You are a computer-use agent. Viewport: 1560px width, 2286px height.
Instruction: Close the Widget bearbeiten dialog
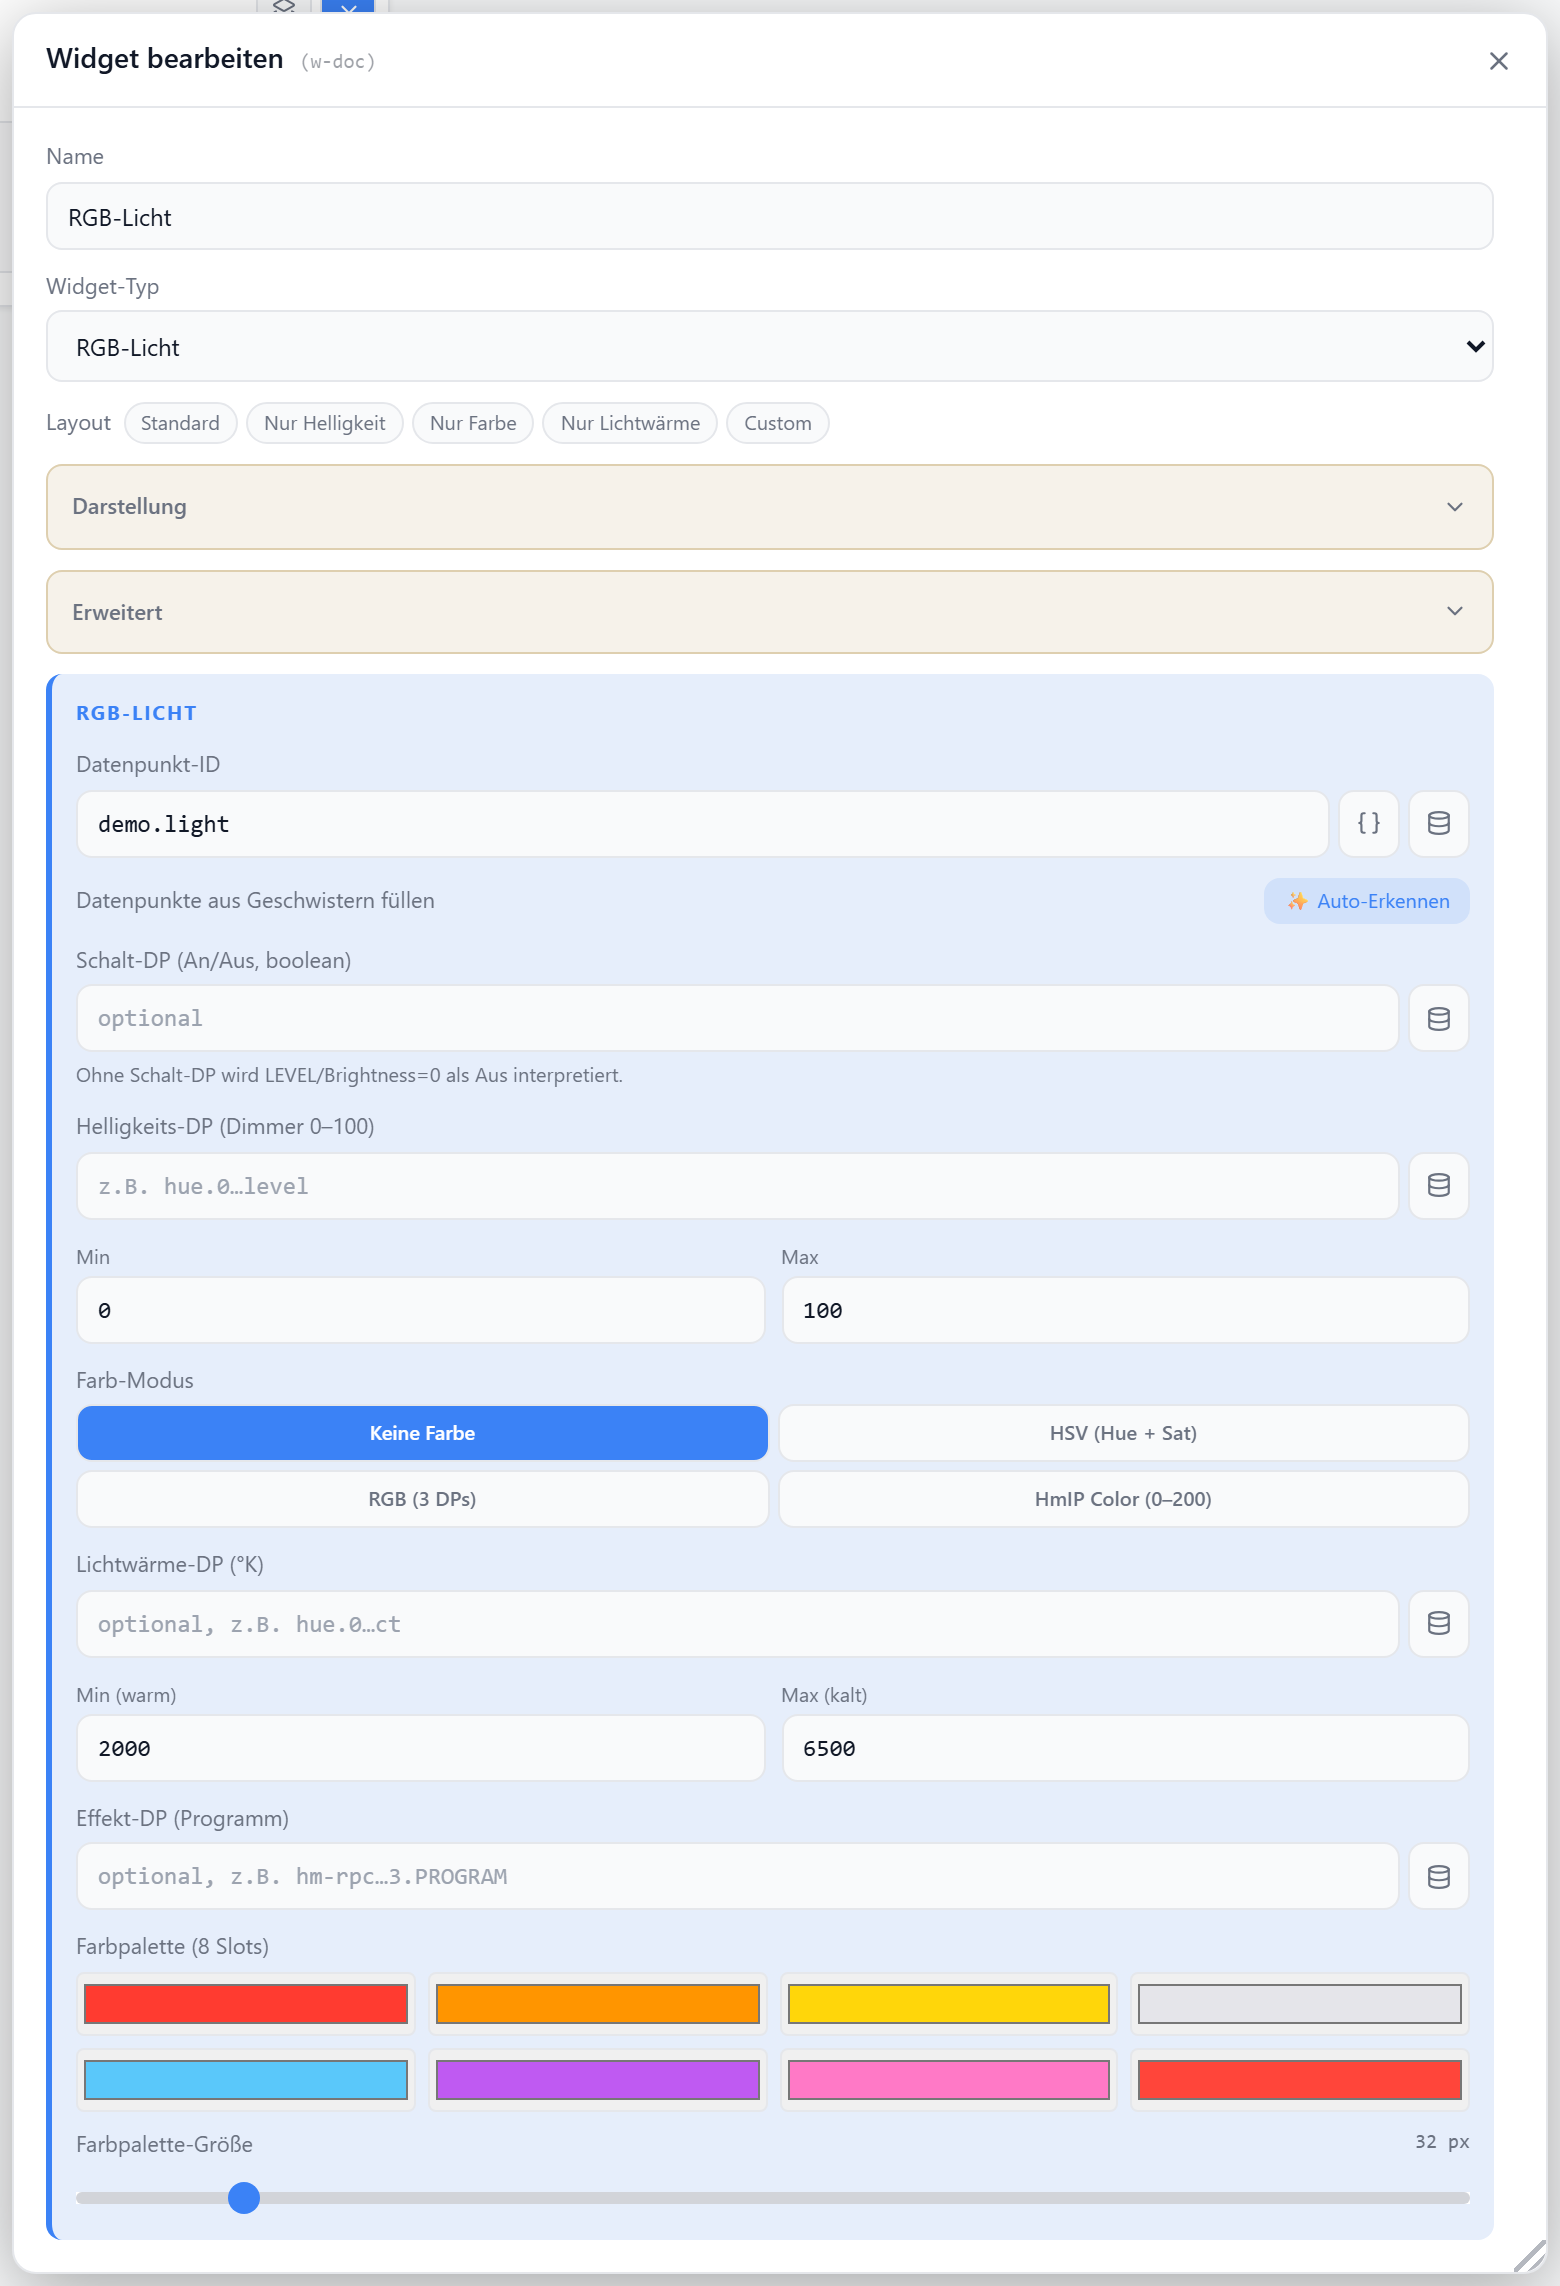(1498, 61)
